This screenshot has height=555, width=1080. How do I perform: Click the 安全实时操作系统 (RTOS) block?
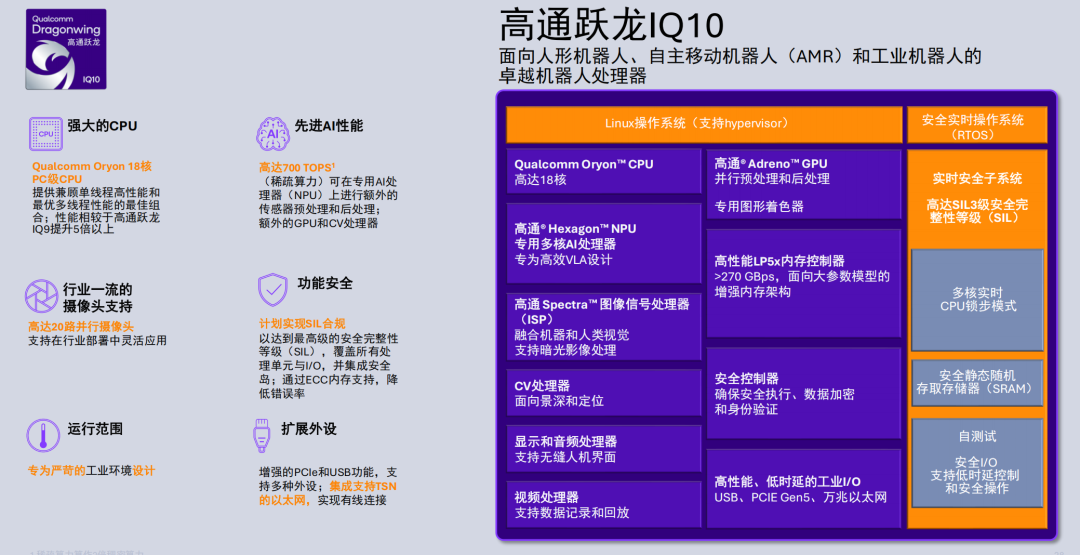click(977, 124)
